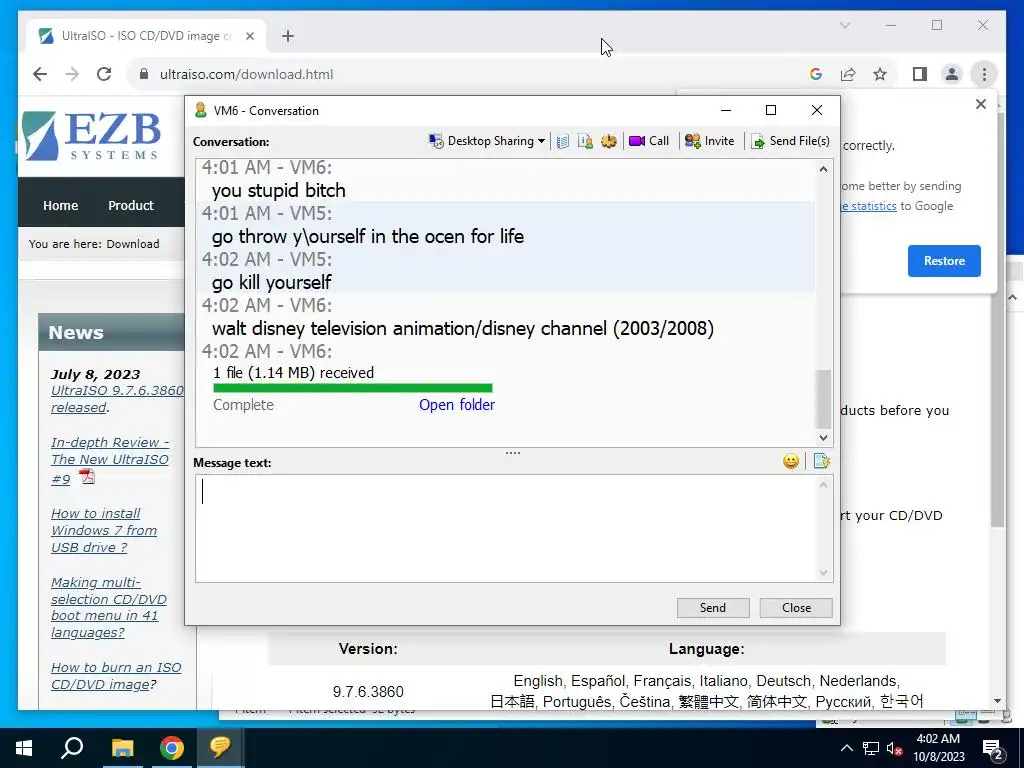Viewport: 1024px width, 768px height.
Task: Click Send File(s) in the conversation toolbar
Action: click(x=790, y=141)
